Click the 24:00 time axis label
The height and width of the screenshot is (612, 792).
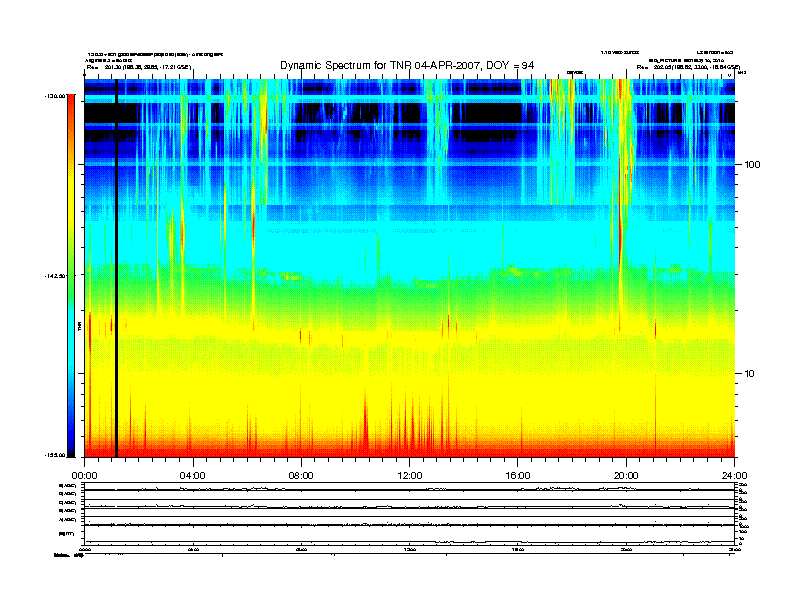tap(734, 476)
